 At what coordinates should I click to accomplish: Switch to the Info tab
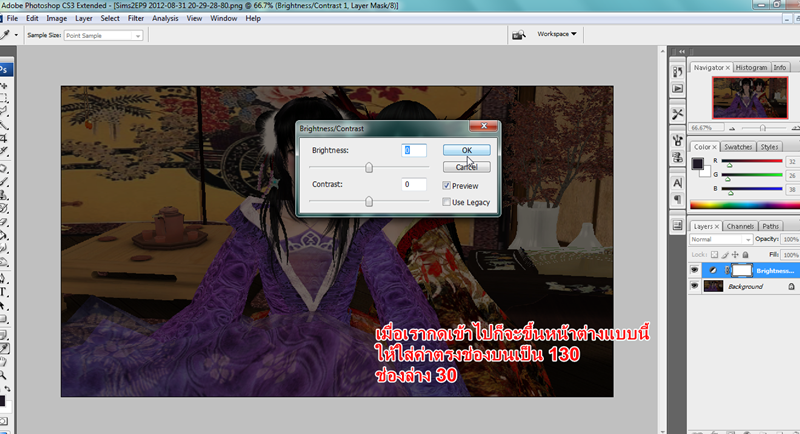click(780, 67)
